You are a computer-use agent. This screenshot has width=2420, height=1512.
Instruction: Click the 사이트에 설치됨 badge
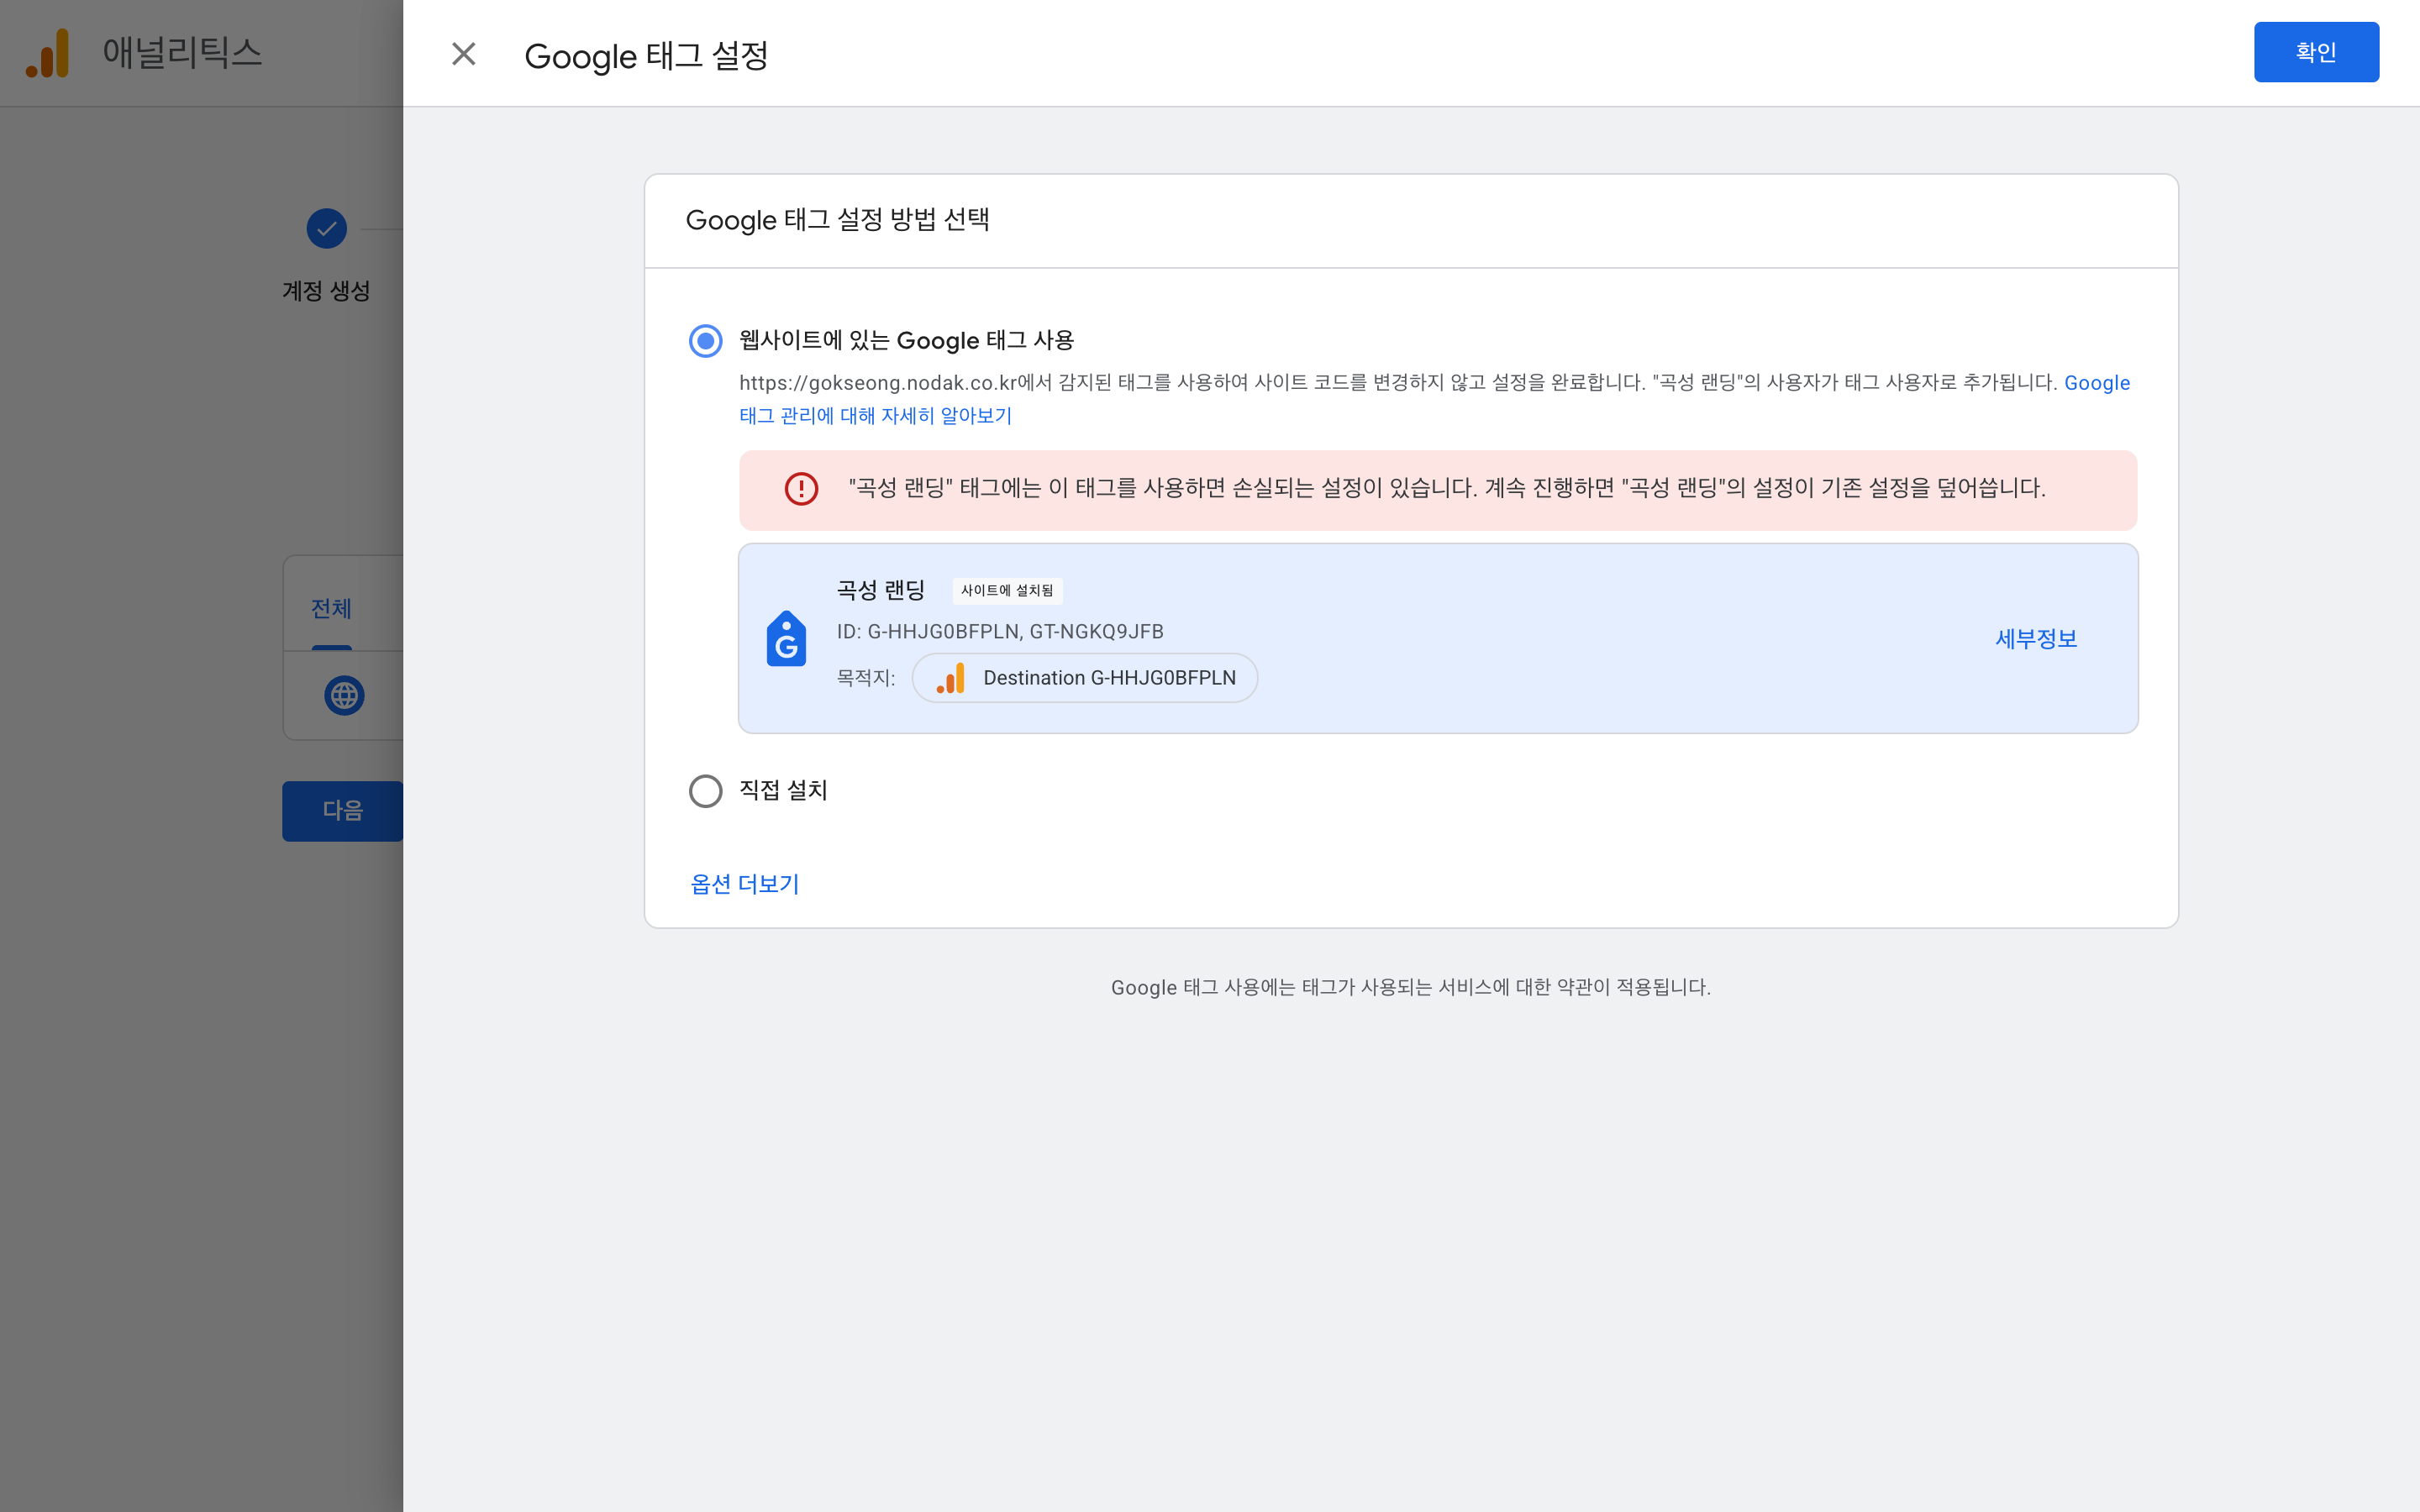[1007, 591]
